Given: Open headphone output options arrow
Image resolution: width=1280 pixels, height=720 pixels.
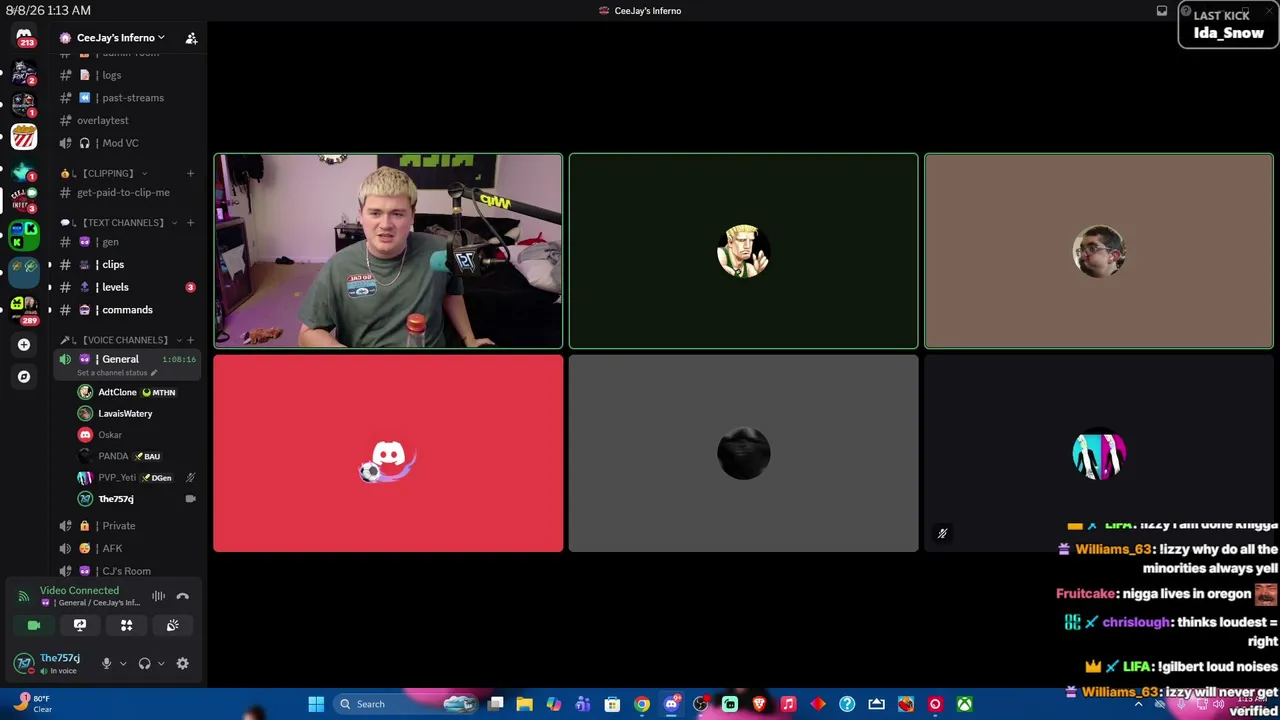Looking at the screenshot, I should pos(161,663).
